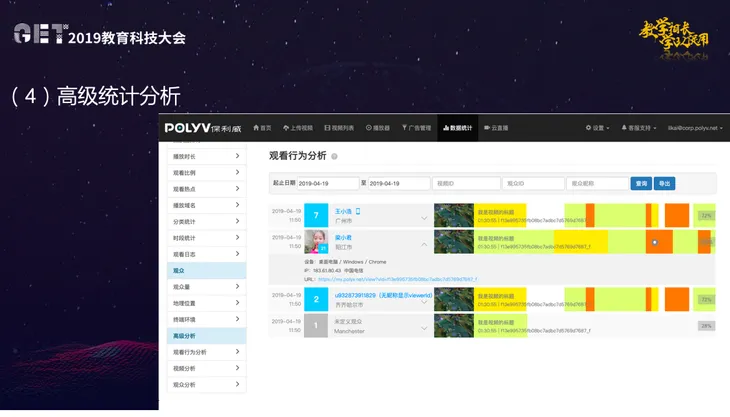Screen dimensions: 730x417
Task: Focus the 视频ID input field
Action: pos(466,183)
